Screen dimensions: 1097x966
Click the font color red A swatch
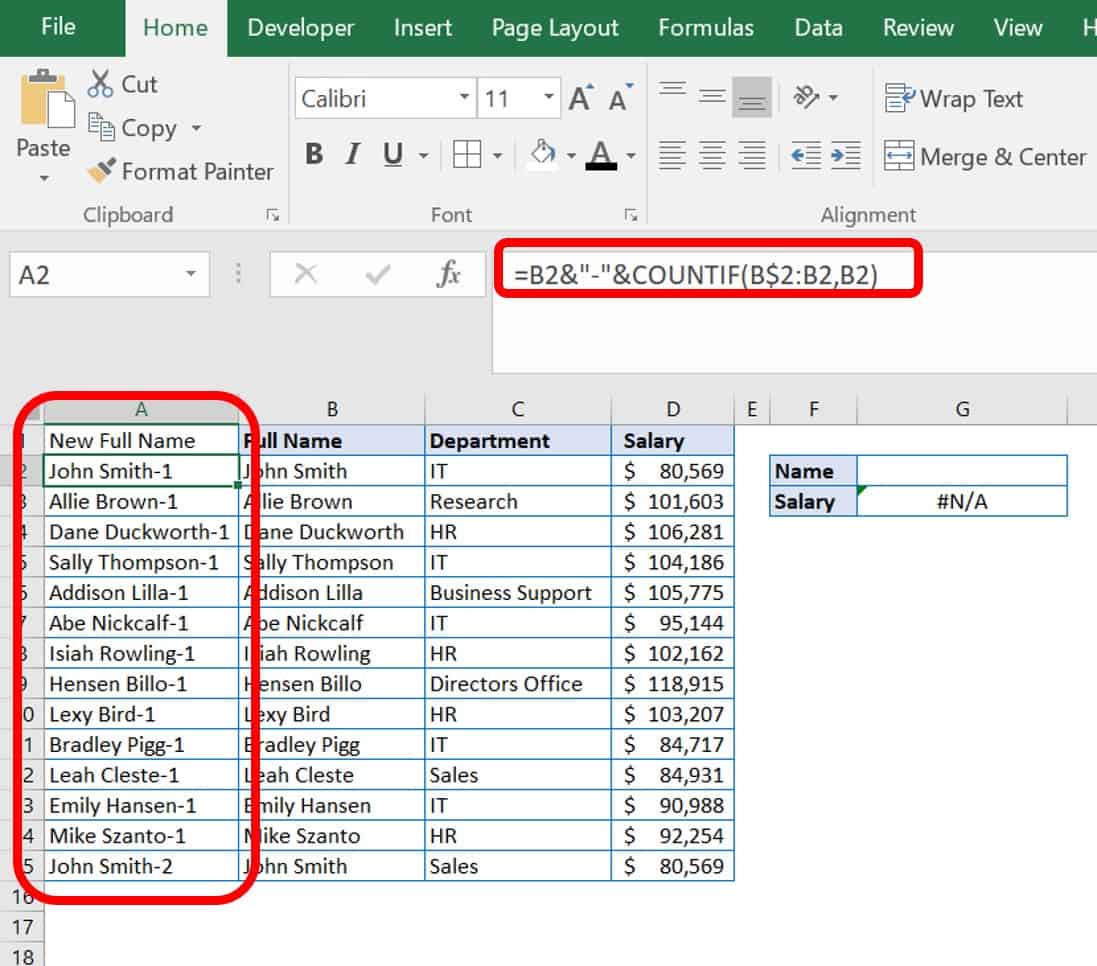pos(601,155)
